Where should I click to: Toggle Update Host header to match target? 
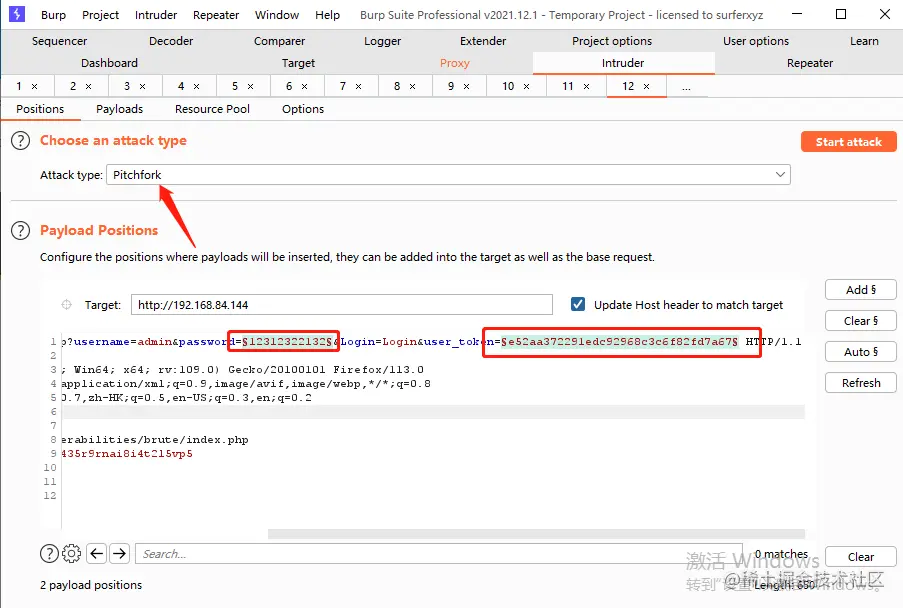[578, 304]
